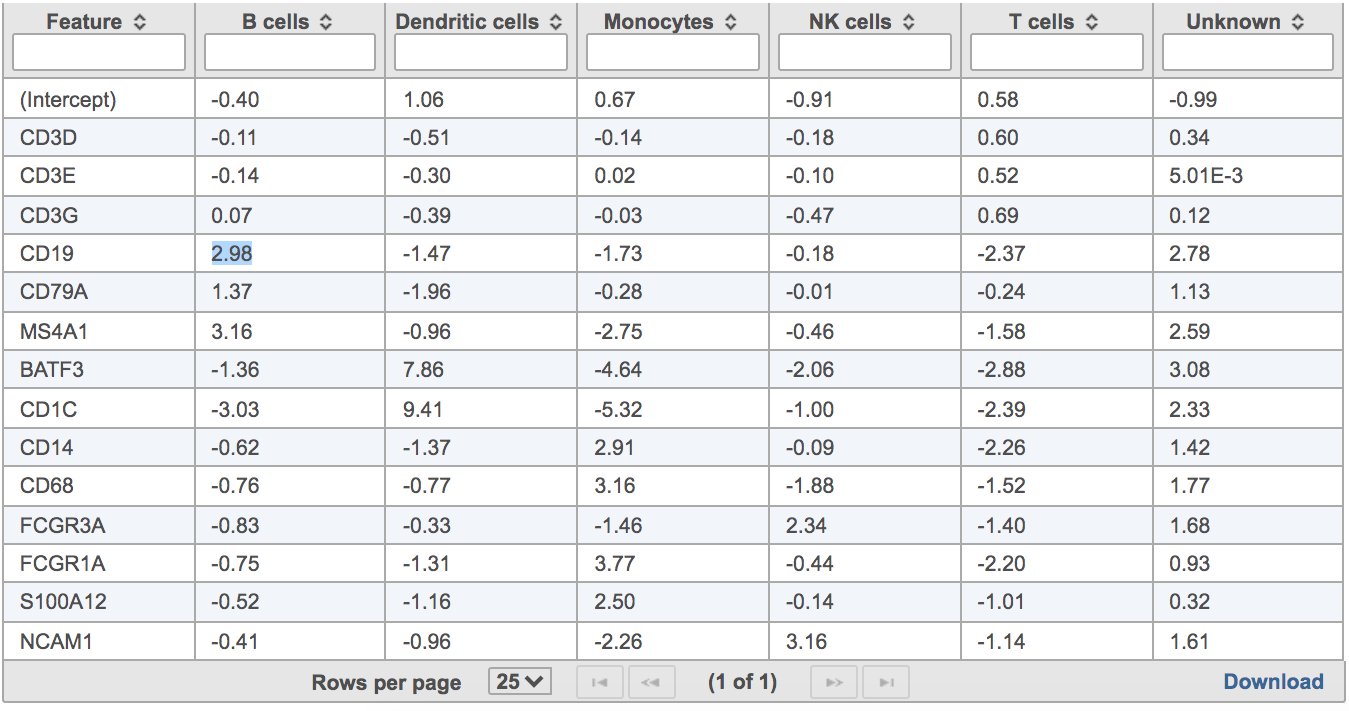This screenshot has width=1349, height=711.
Task: Select highlighted CD19 B cells value 2.98
Action: [x=231, y=254]
